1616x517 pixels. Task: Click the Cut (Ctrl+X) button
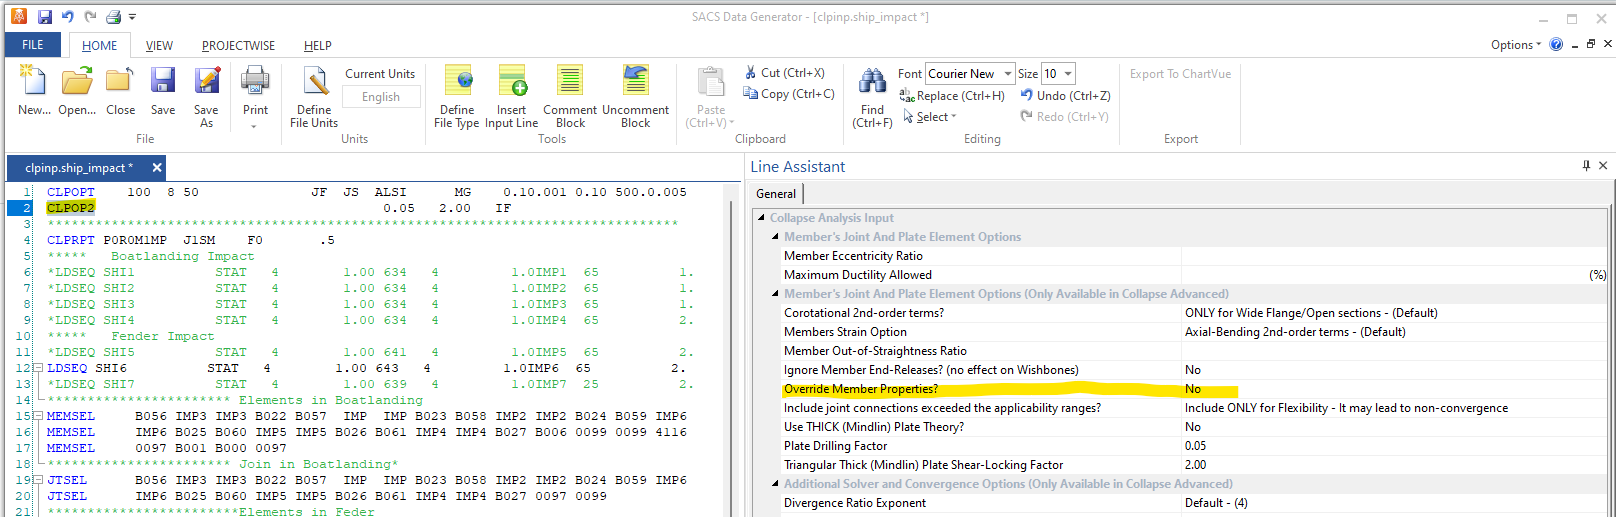[784, 73]
